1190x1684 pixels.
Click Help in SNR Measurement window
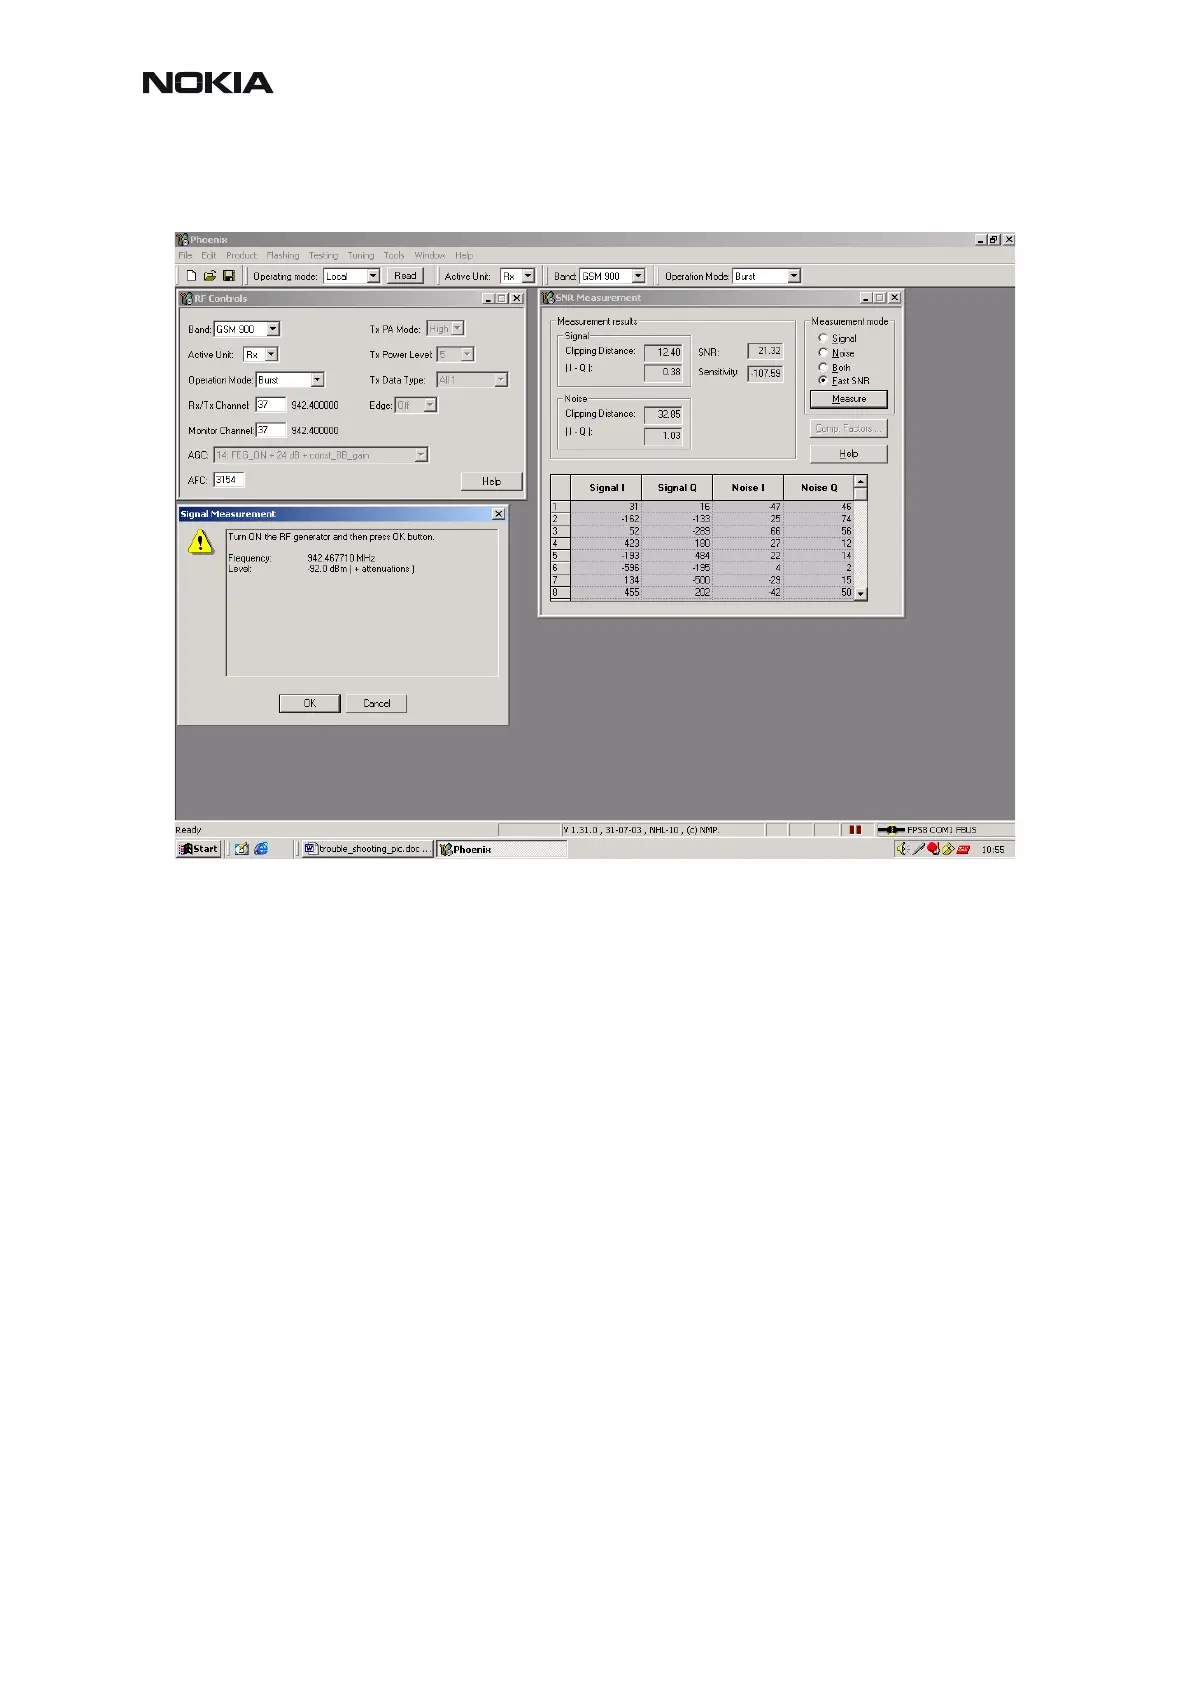(x=849, y=454)
